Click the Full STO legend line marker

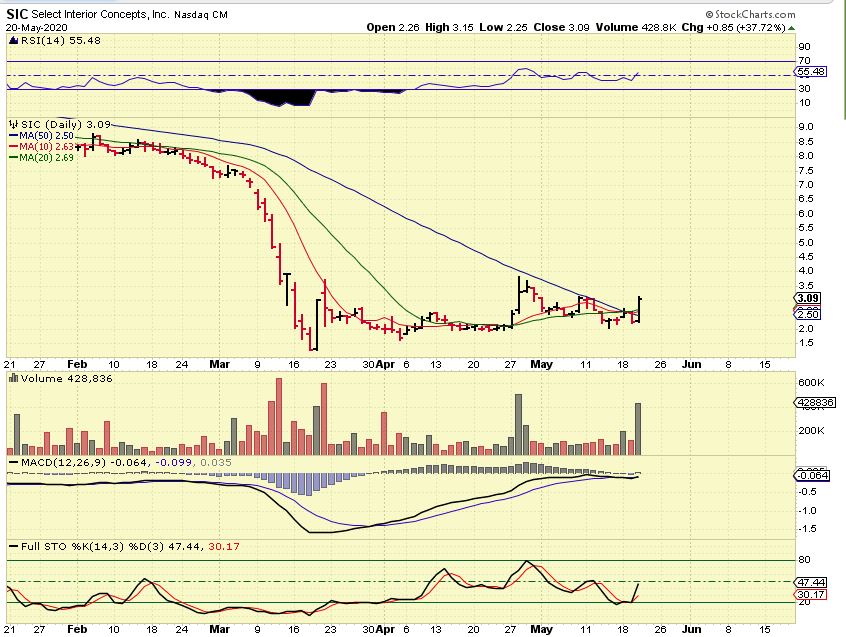13,547
